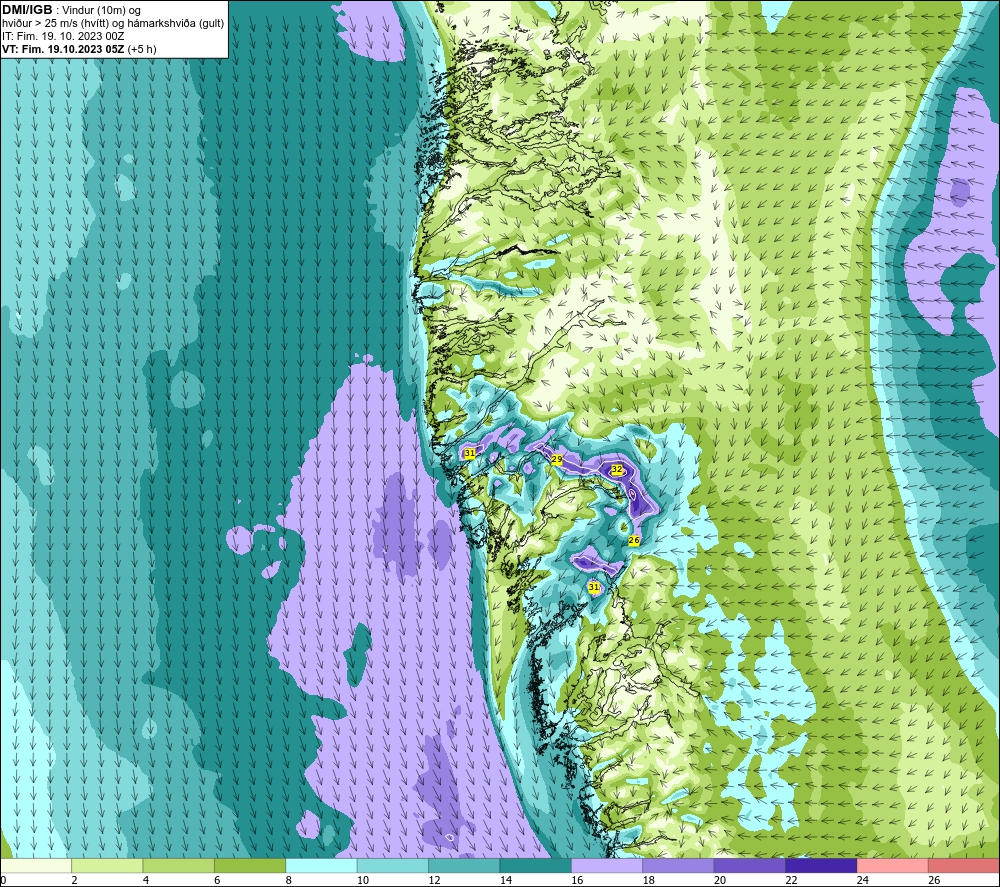Click the 10–12 m/s turquoise swatch
Image resolution: width=1000 pixels, height=887 pixels.
[x=393, y=866]
